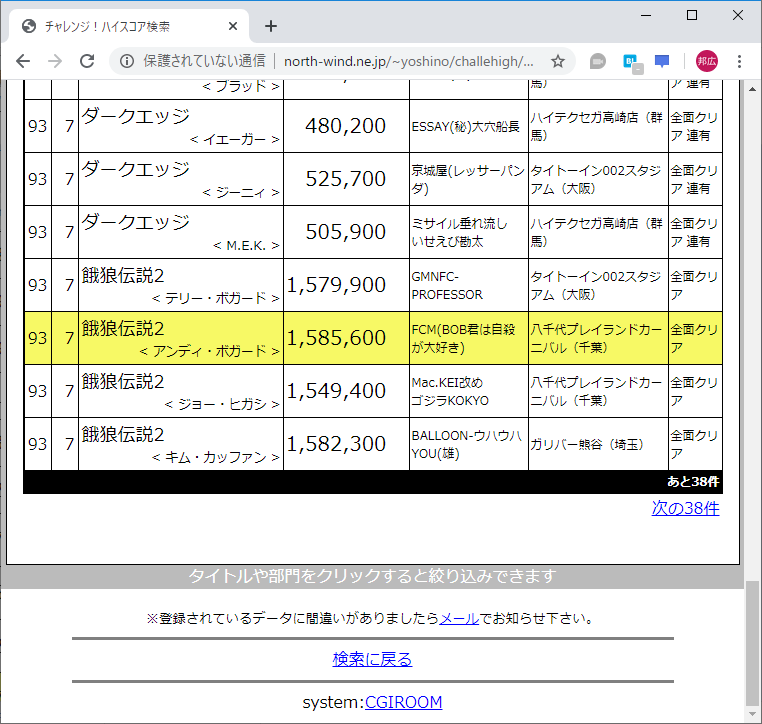Click the < ジーニィ > category
The height and width of the screenshot is (724, 762).
pos(241,192)
